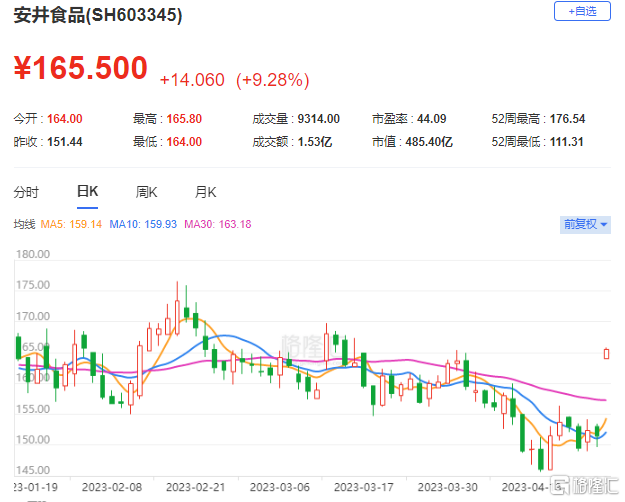The height and width of the screenshot is (502, 625).
Task: Click 成交额 value 1.53亿
Action: click(315, 142)
